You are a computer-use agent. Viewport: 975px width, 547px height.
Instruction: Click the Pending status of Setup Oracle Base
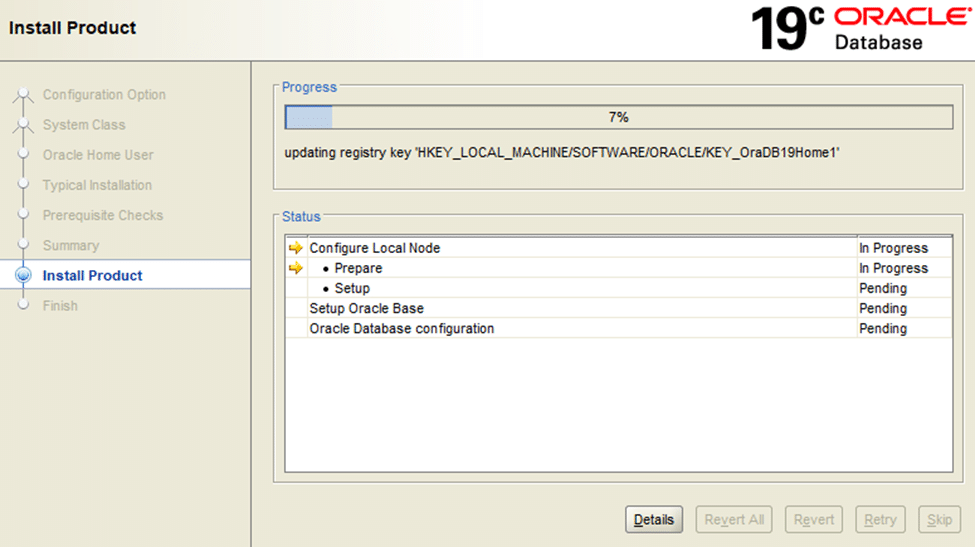coord(883,308)
